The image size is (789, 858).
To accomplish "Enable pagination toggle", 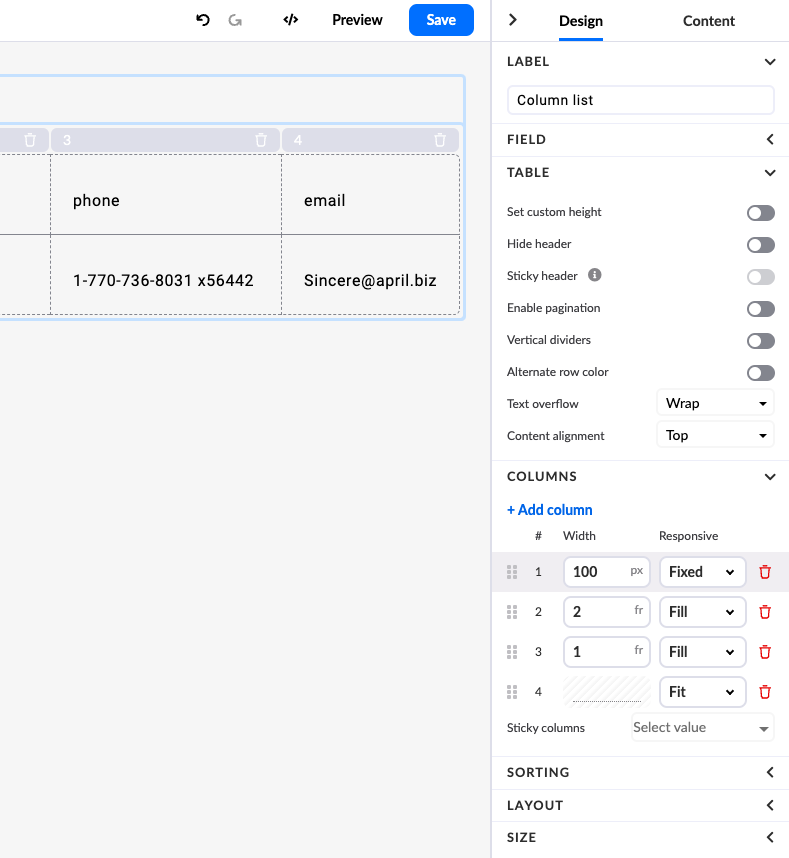I will tap(761, 309).
